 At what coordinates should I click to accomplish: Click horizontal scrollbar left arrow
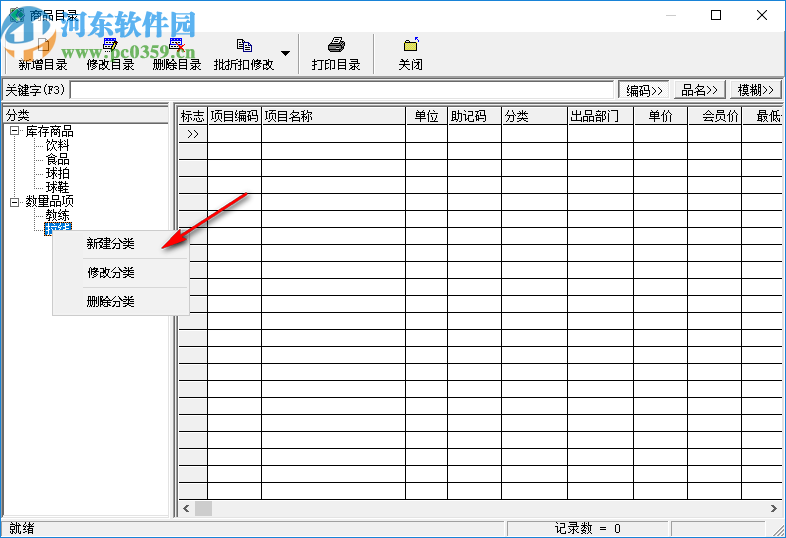click(186, 508)
